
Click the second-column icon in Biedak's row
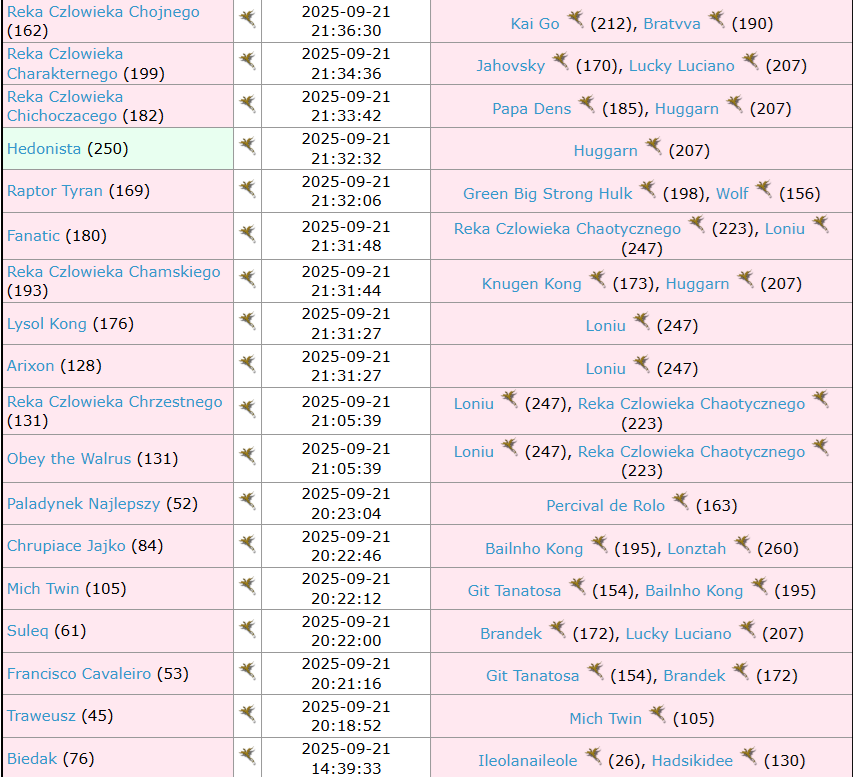tap(247, 757)
